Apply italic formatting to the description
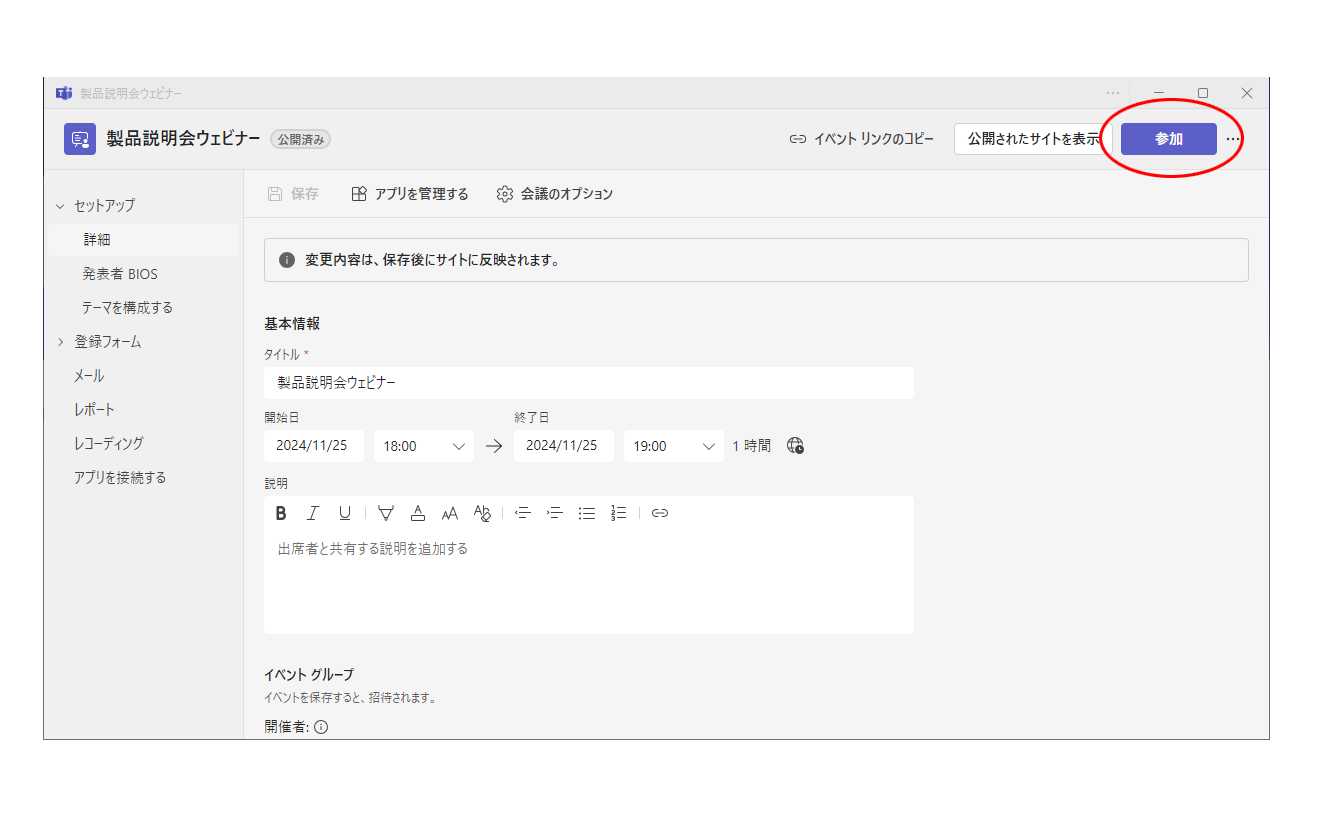Viewport: 1330px width, 833px height. click(x=312, y=513)
